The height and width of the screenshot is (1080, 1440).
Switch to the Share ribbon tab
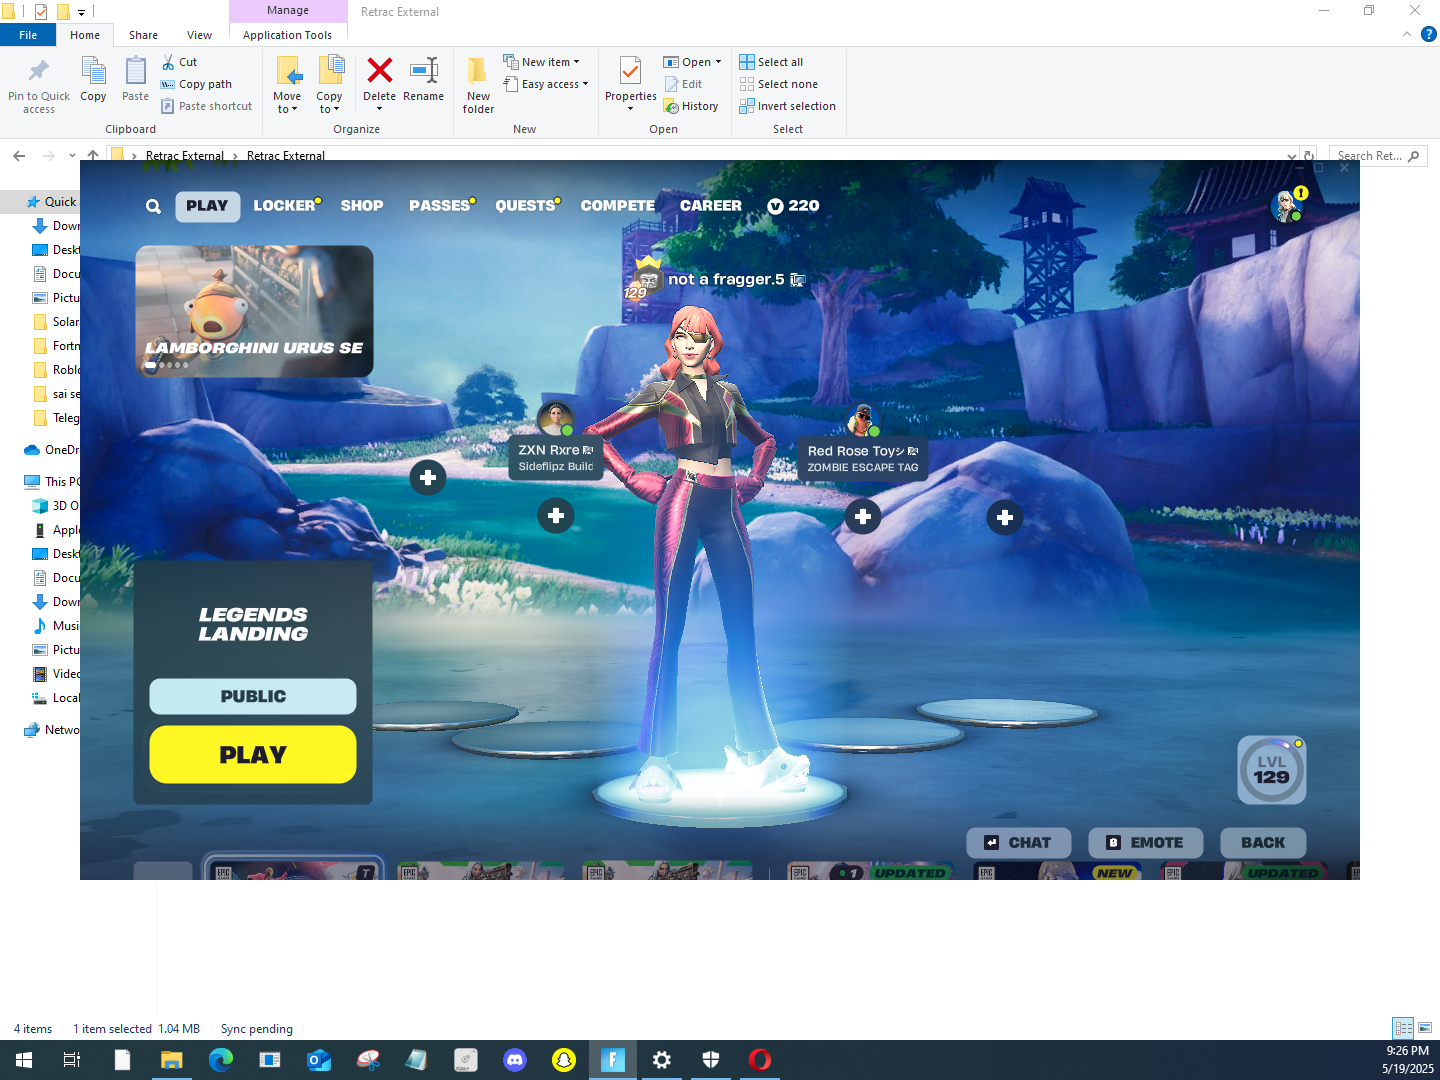[x=143, y=35]
